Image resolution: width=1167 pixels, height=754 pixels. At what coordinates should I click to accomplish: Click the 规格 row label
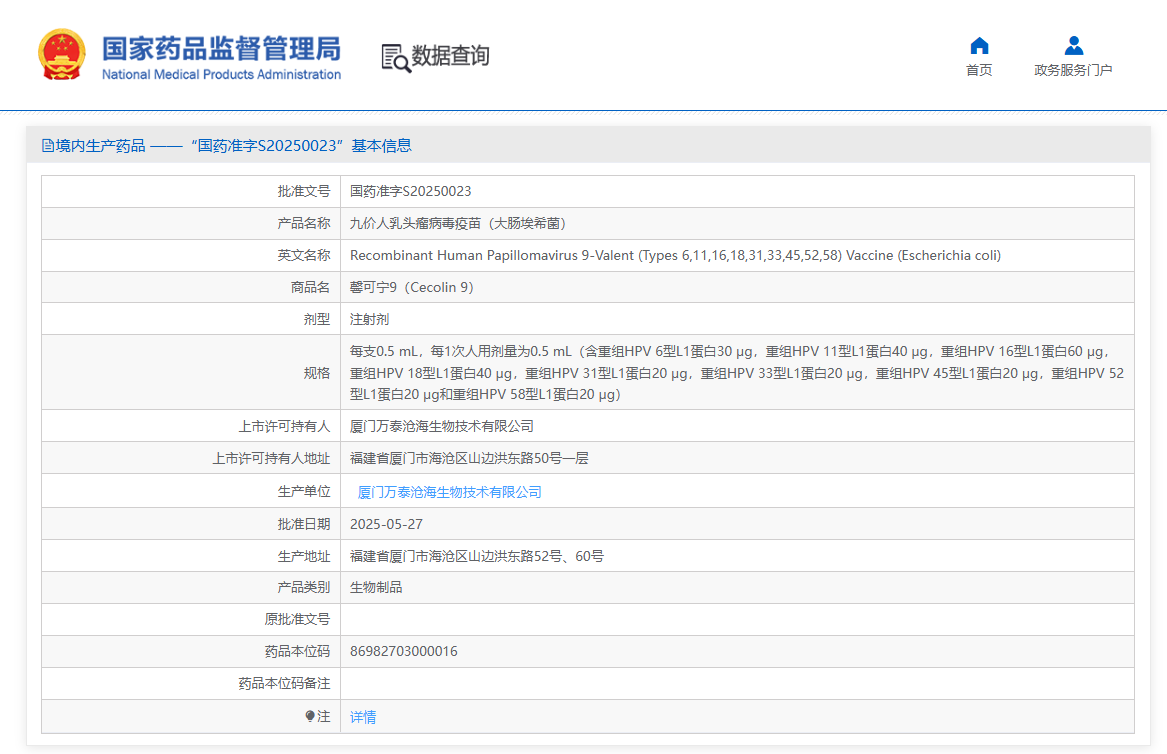[x=317, y=373]
